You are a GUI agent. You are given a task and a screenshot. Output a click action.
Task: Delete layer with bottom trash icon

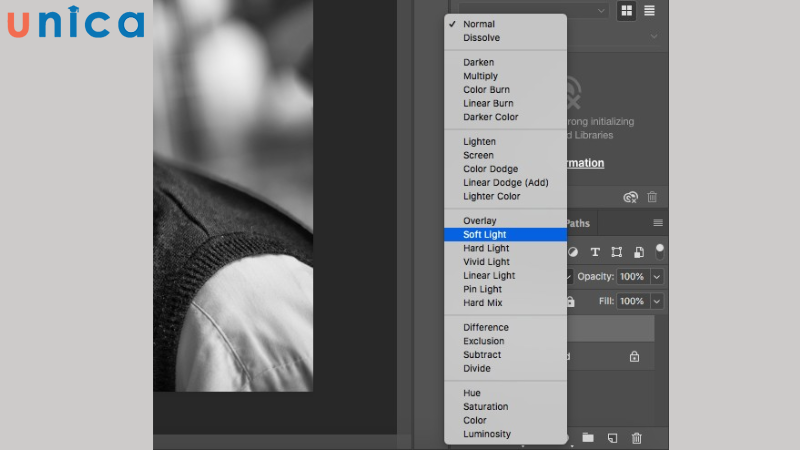637,438
